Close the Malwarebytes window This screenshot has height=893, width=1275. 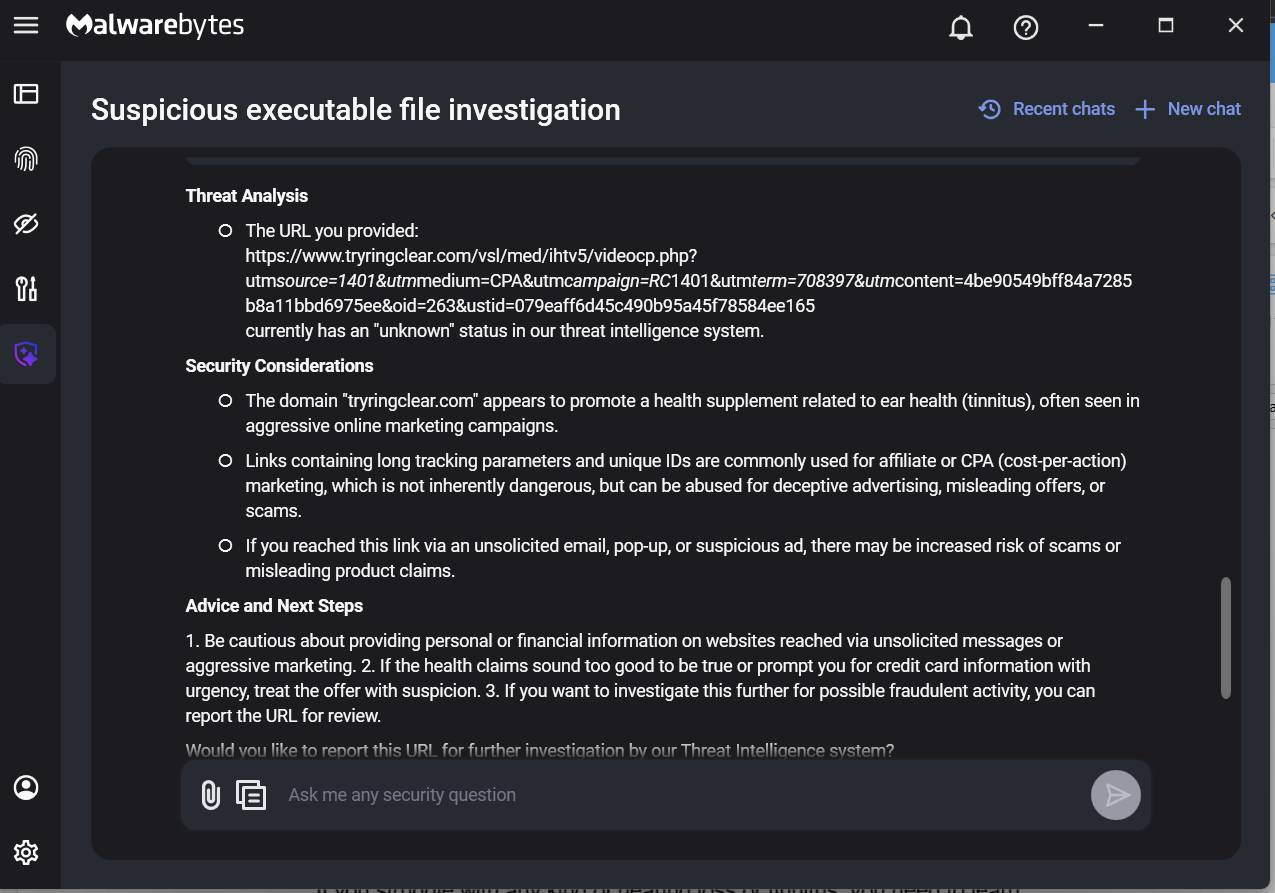1236,26
